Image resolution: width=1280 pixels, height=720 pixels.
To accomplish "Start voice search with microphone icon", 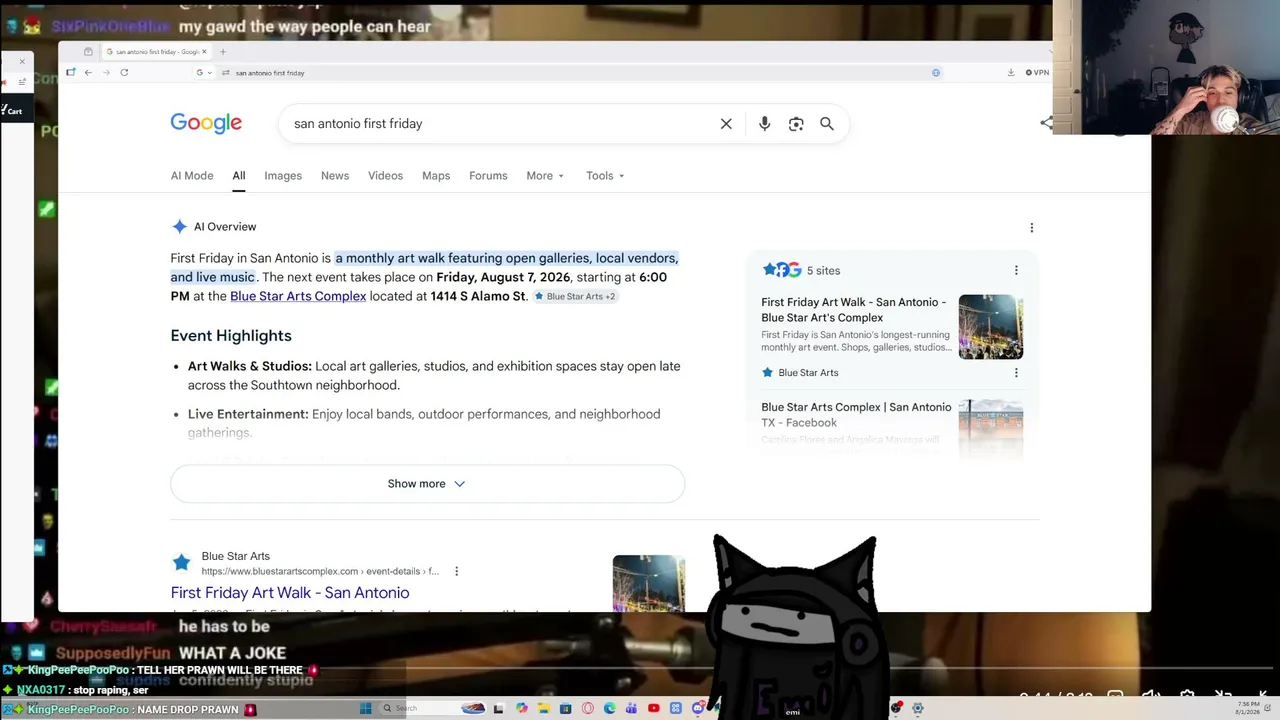I will (x=764, y=124).
